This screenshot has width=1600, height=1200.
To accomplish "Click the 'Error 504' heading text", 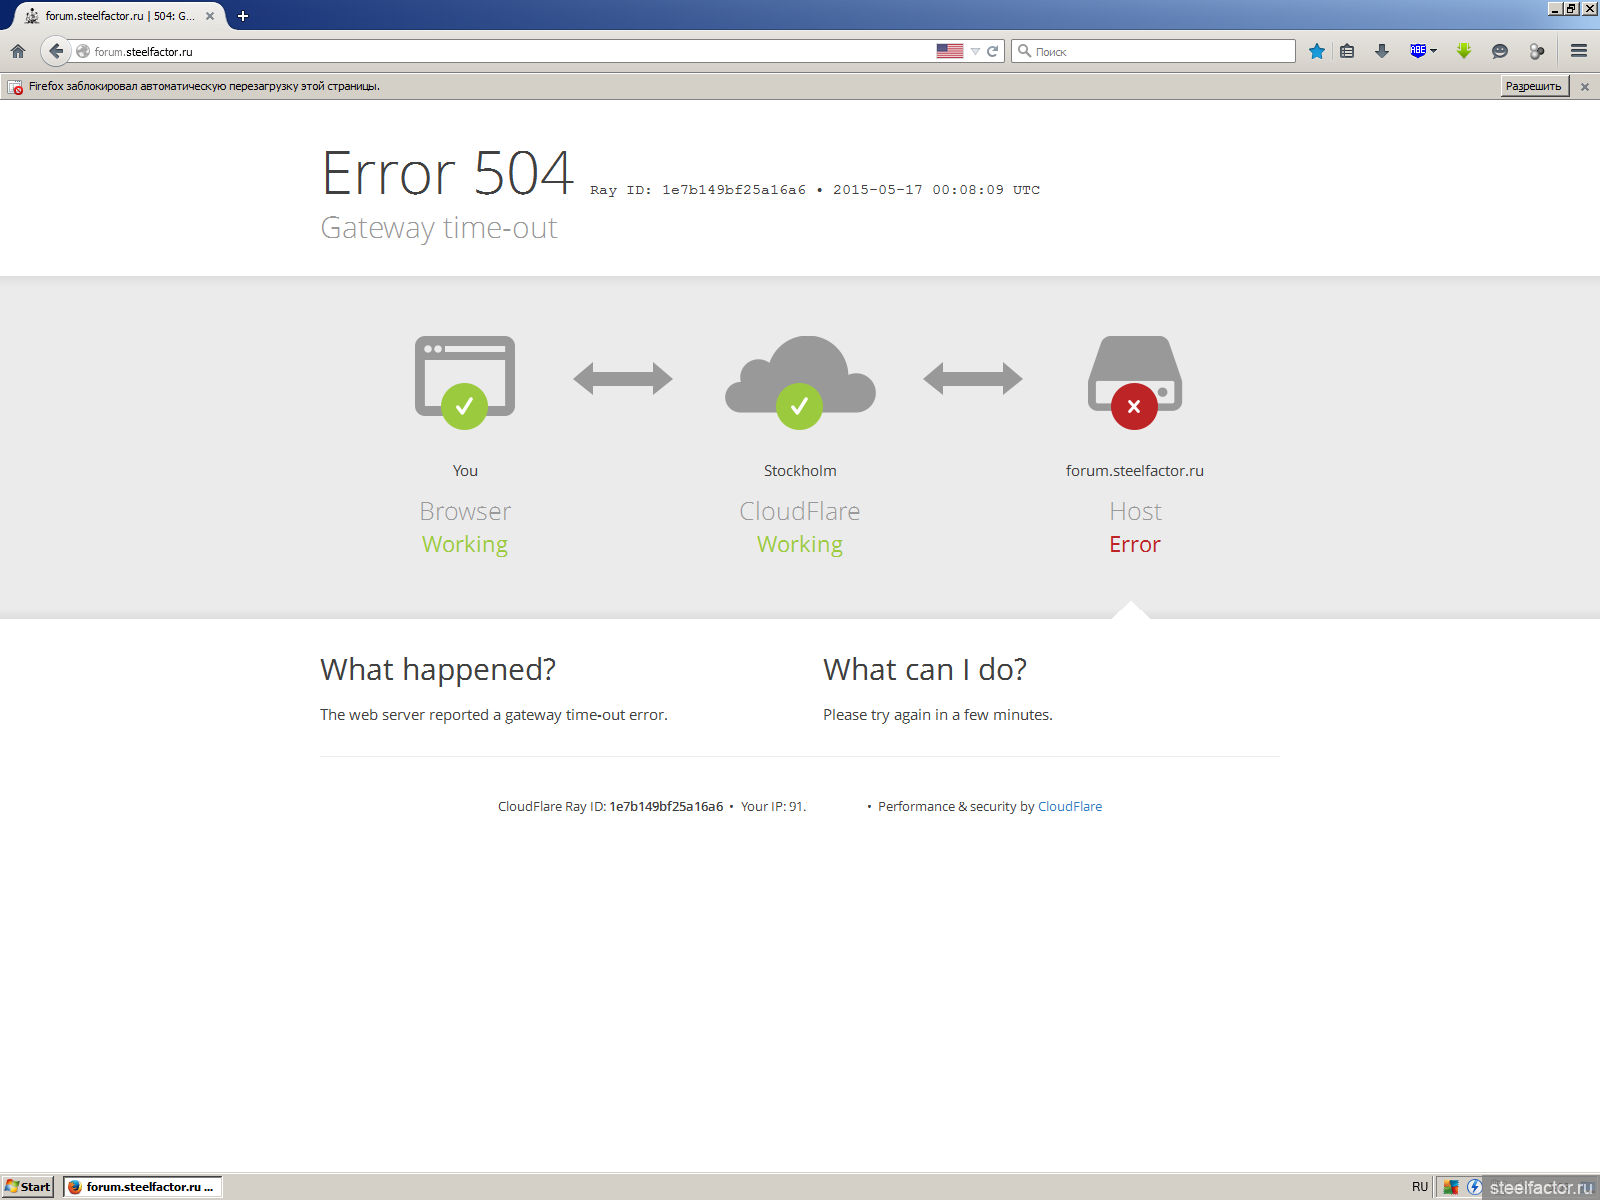I will click(x=447, y=173).
